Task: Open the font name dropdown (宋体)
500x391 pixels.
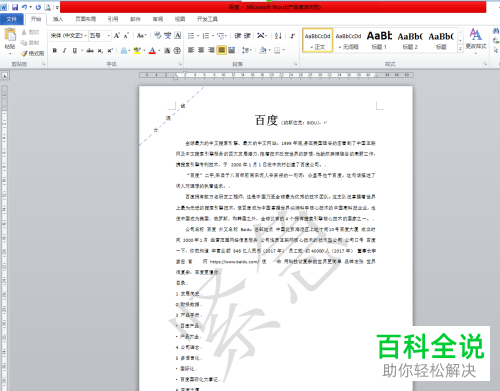Action: tap(86, 35)
